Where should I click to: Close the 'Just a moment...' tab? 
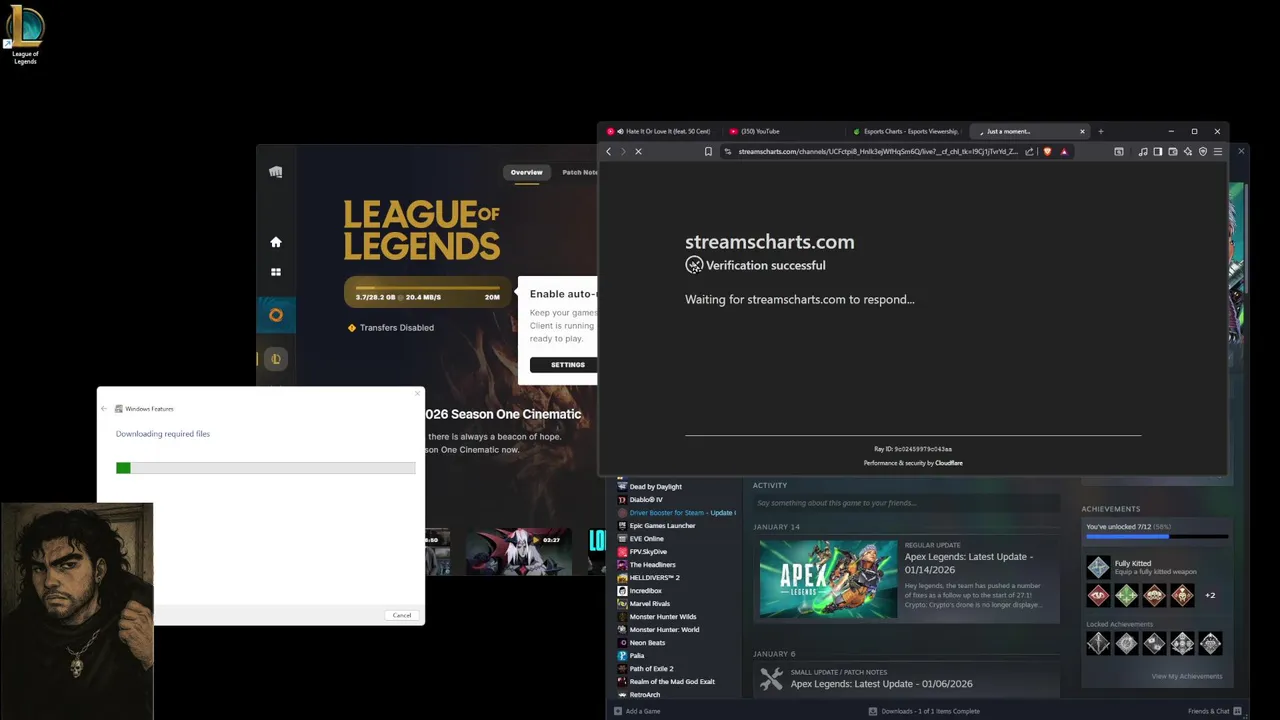[x=1082, y=131]
